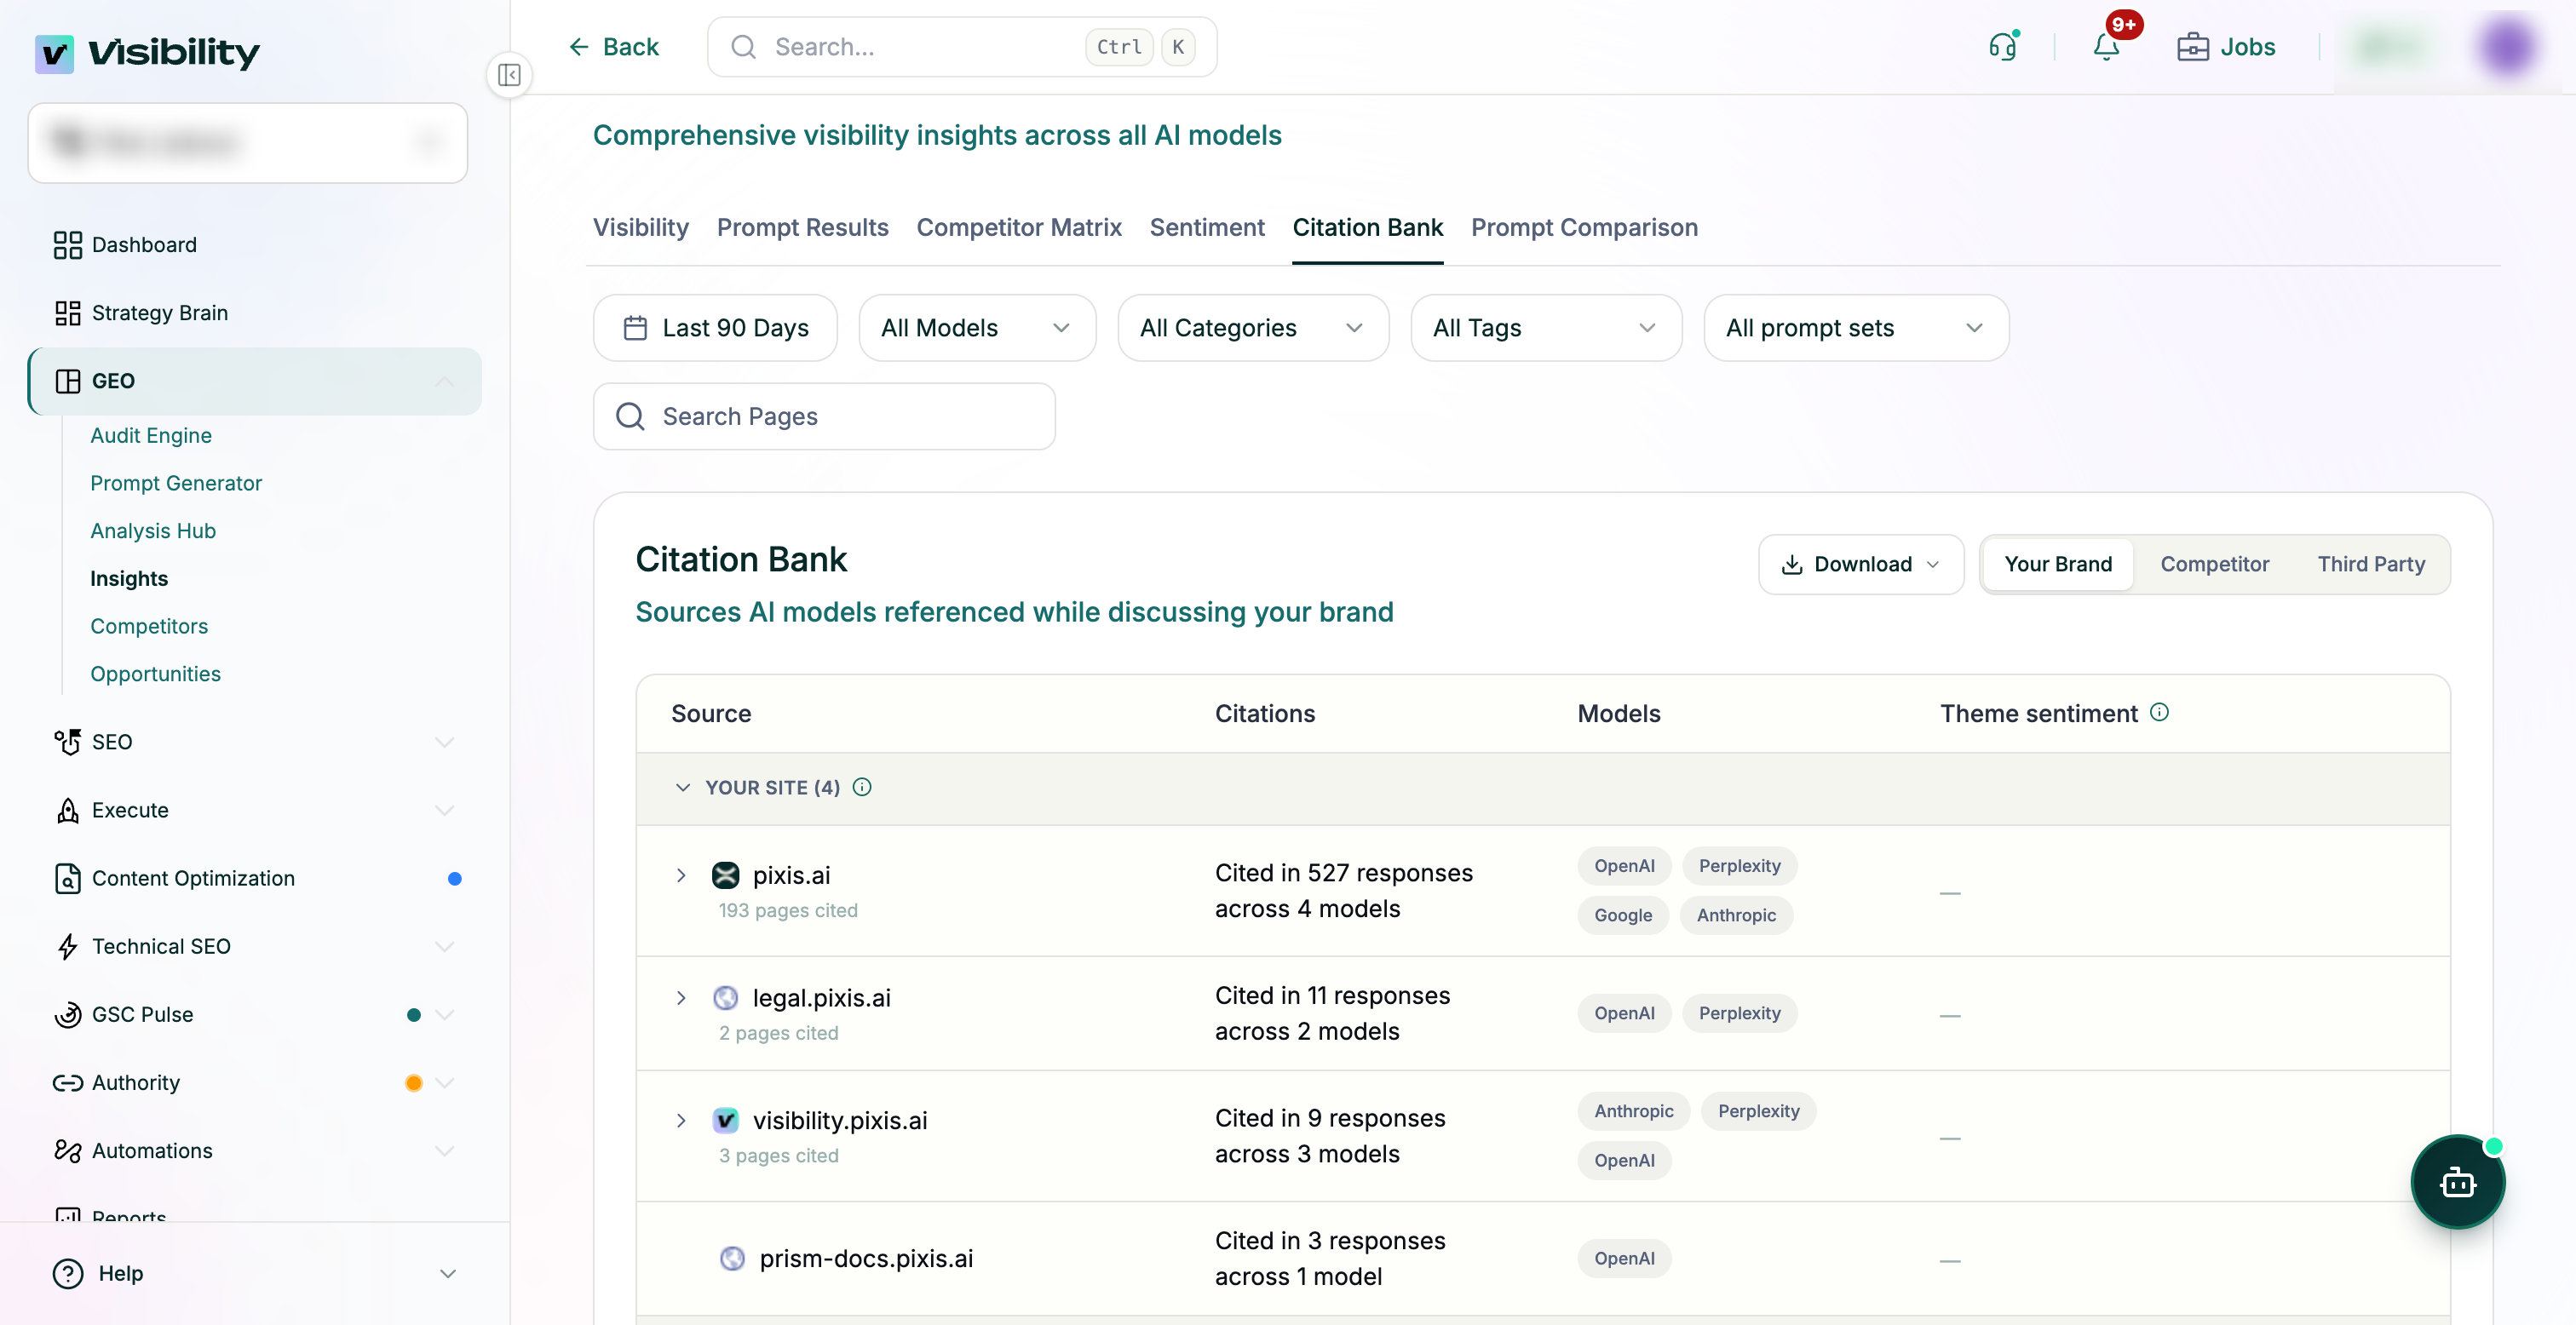The height and width of the screenshot is (1325, 2576).
Task: Click the user avatar
Action: (x=2509, y=47)
